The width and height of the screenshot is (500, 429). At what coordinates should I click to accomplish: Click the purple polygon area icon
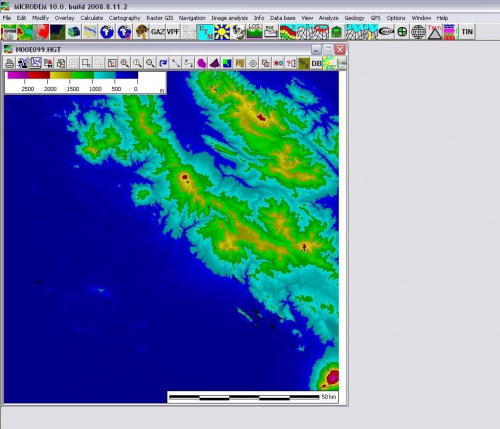(201, 63)
